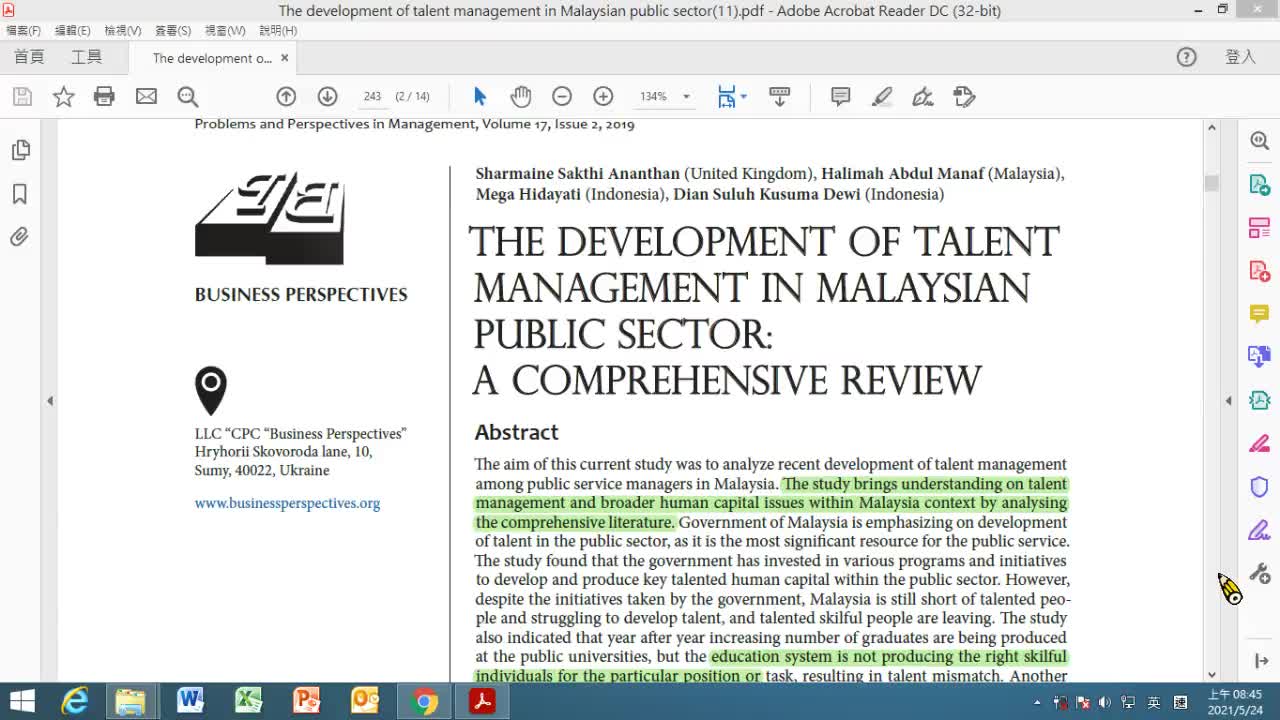The image size is (1280, 720).
Task: Open Outlook from the taskbar
Action: tap(365, 701)
